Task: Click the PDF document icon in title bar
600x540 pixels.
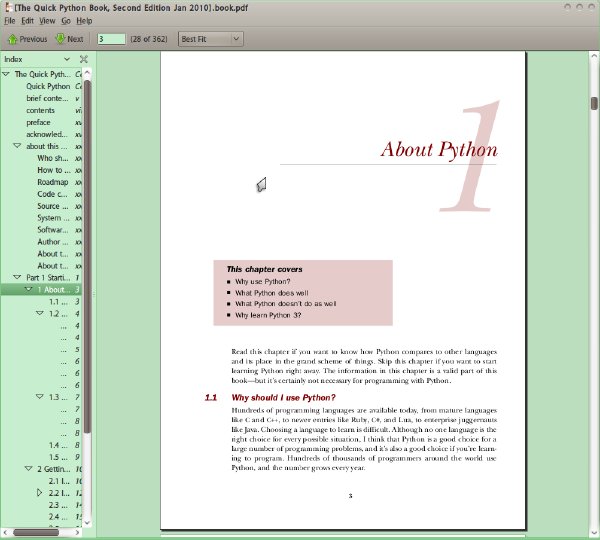Action: tap(7, 7)
